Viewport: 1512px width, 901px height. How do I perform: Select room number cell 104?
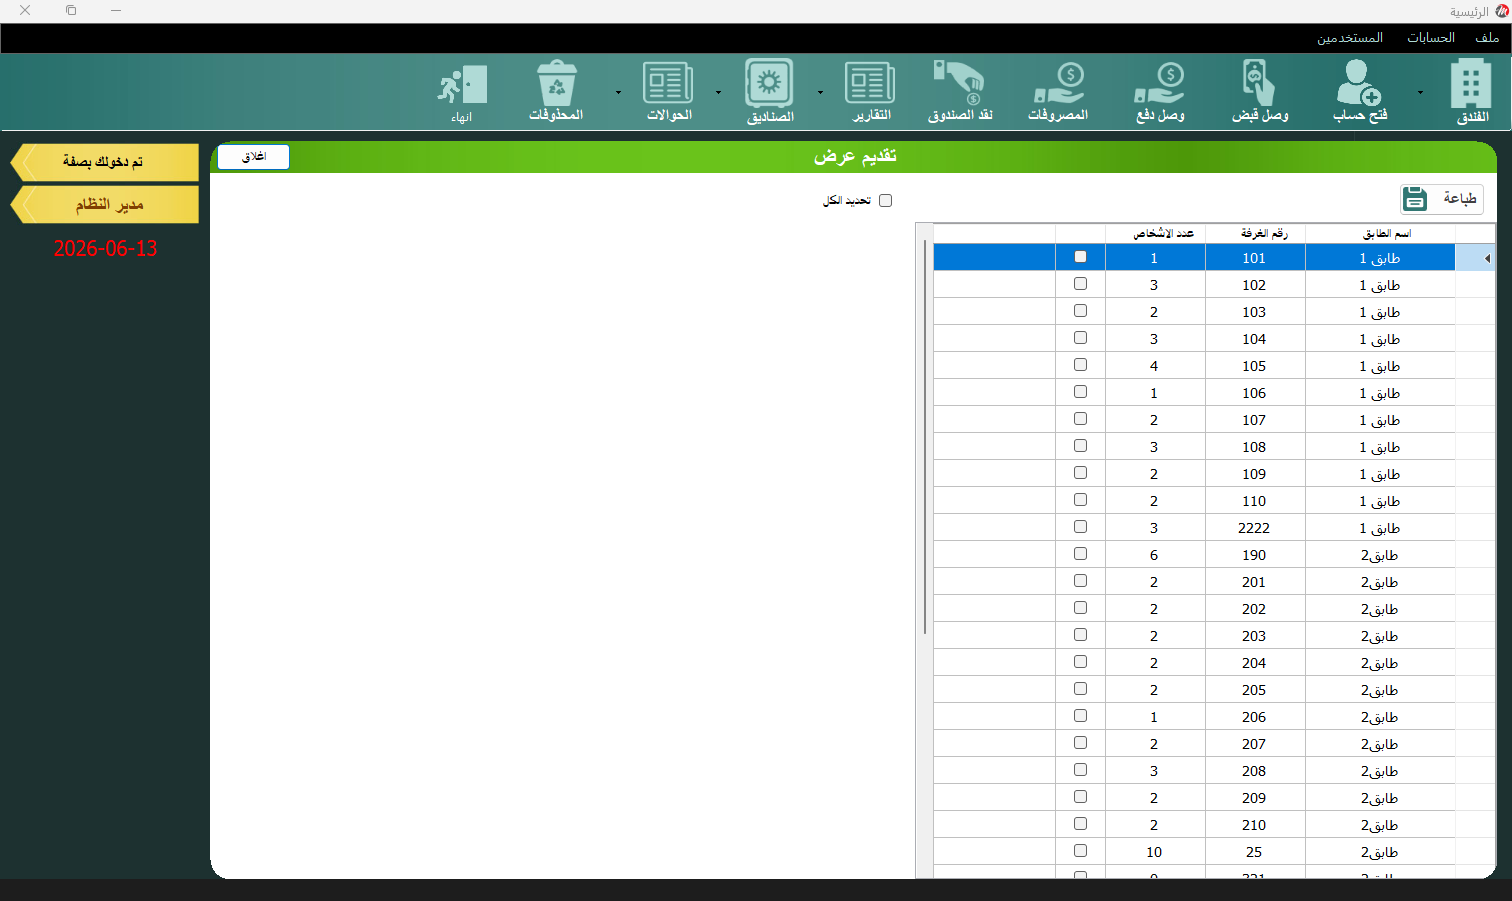click(1255, 339)
